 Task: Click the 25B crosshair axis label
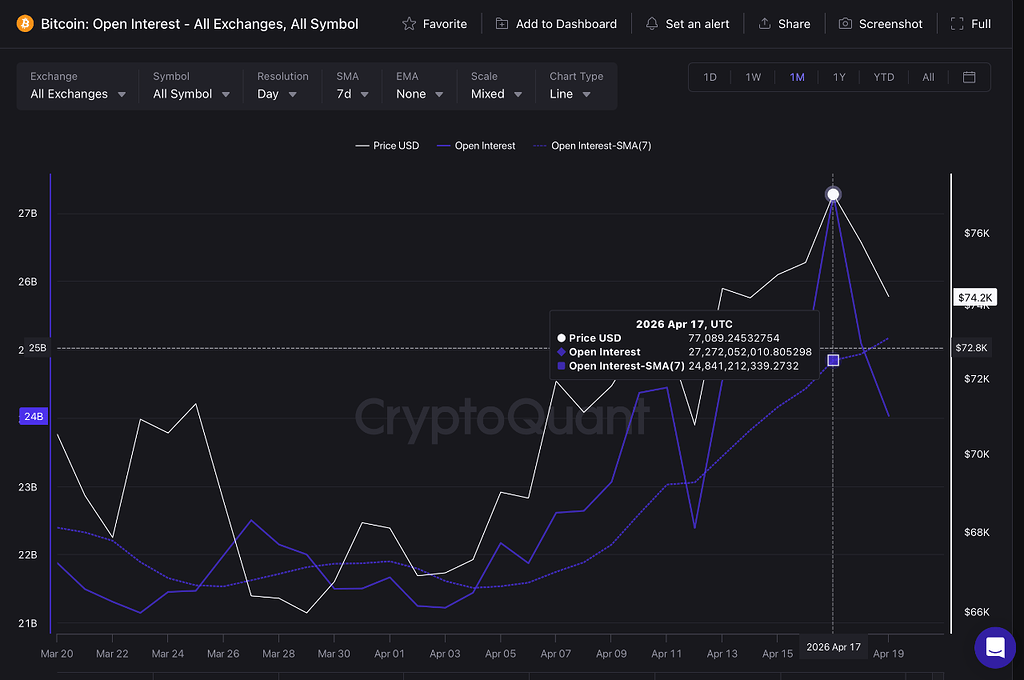point(38,348)
